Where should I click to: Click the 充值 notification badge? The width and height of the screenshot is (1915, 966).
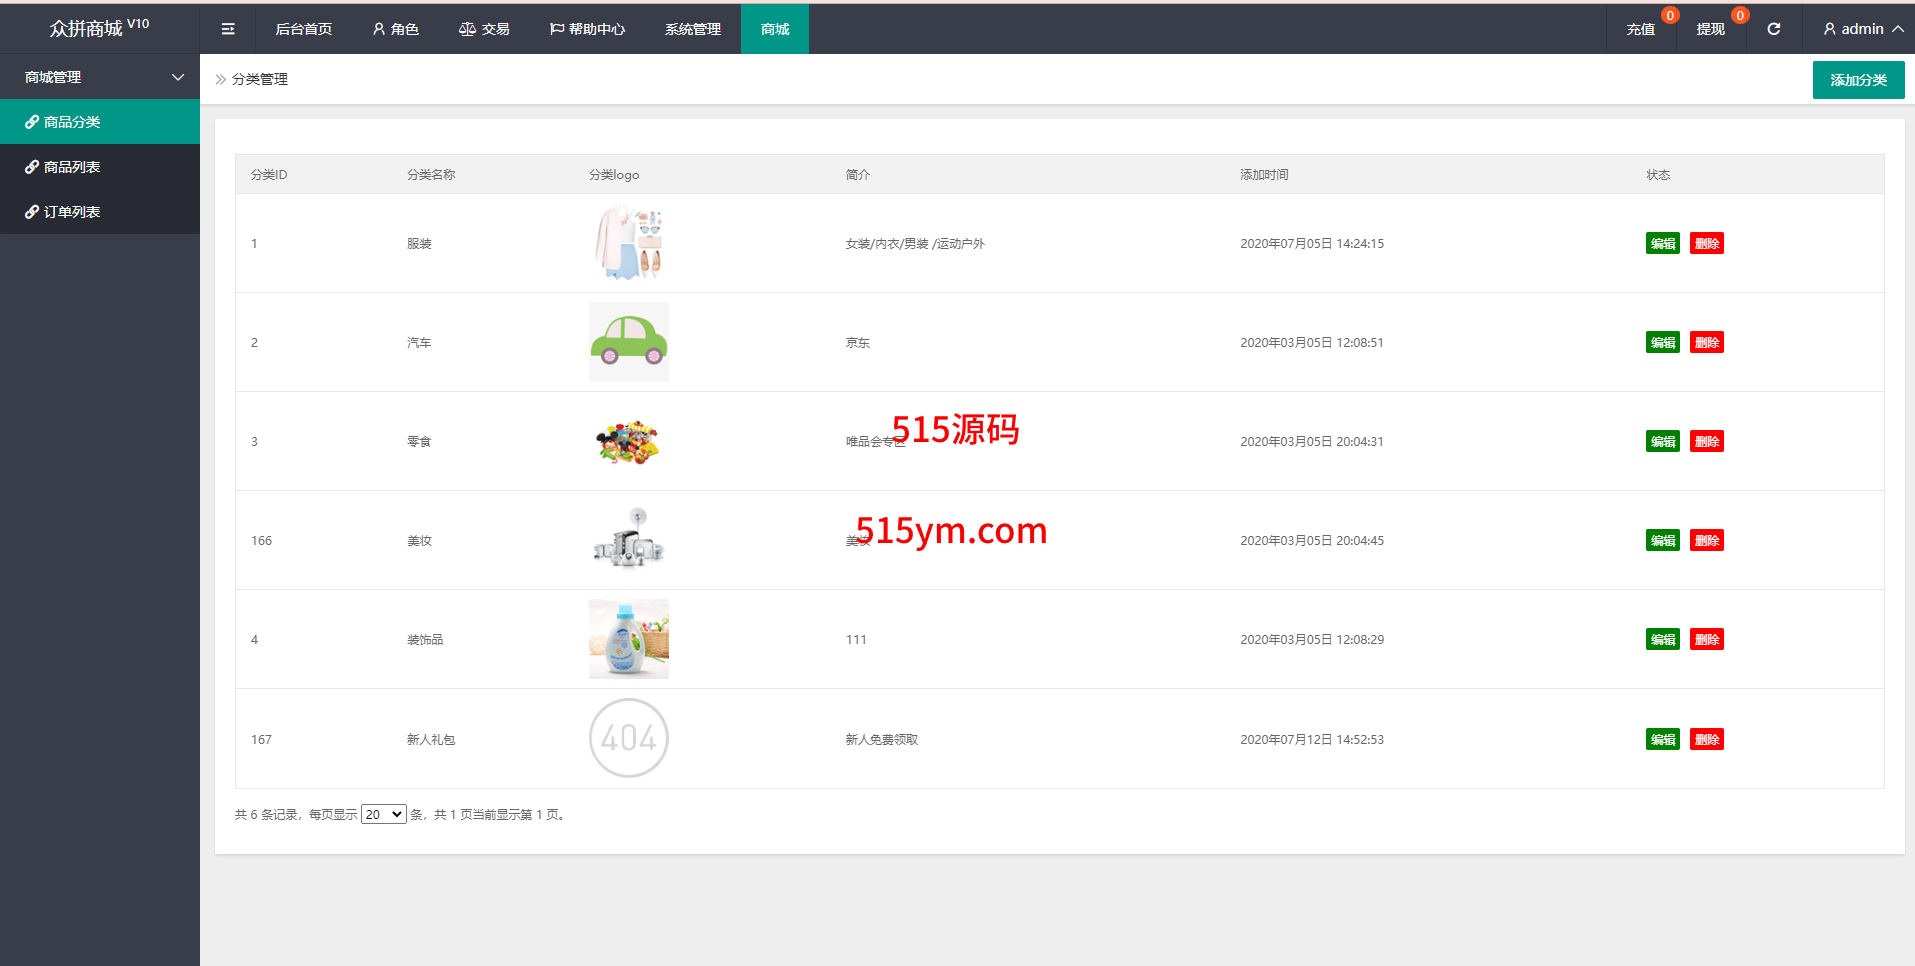(x=1670, y=15)
